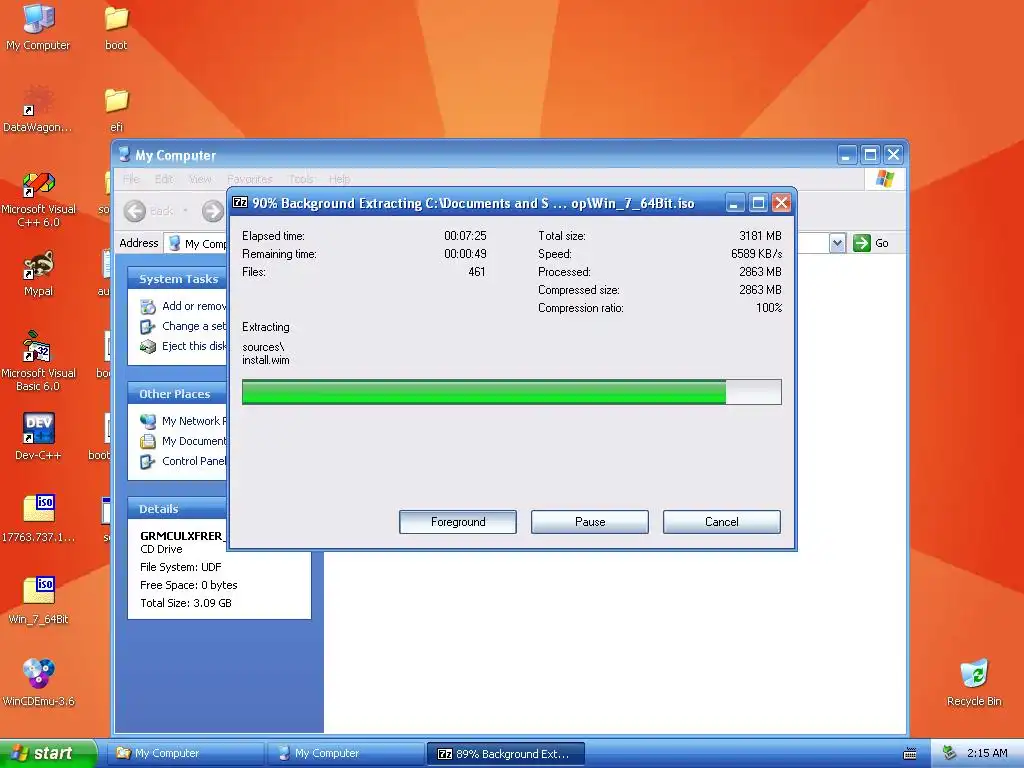Open the Add or remove programs link
Screen dimensions: 1024x768
[194, 306]
